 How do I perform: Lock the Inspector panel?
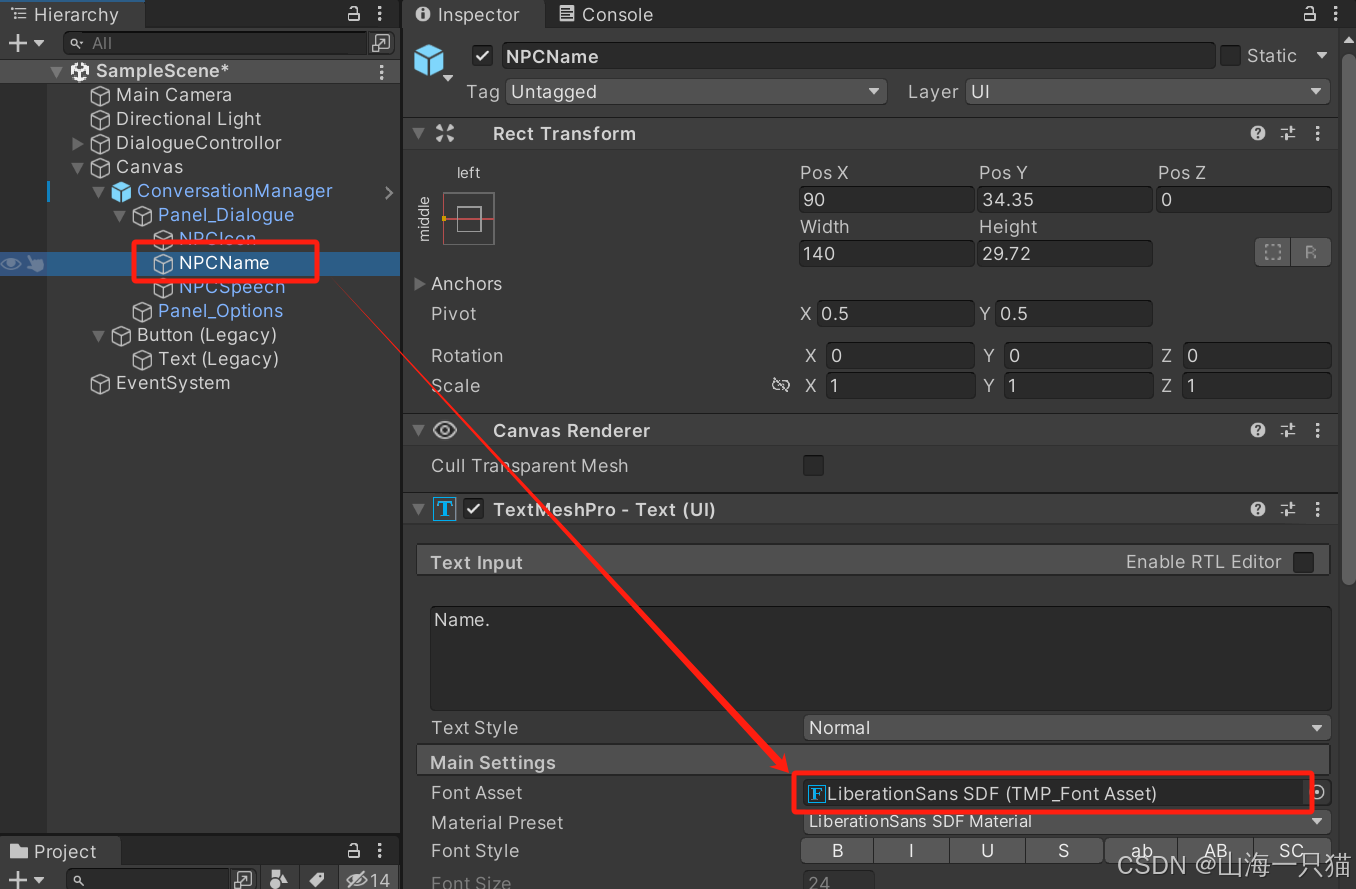1310,14
